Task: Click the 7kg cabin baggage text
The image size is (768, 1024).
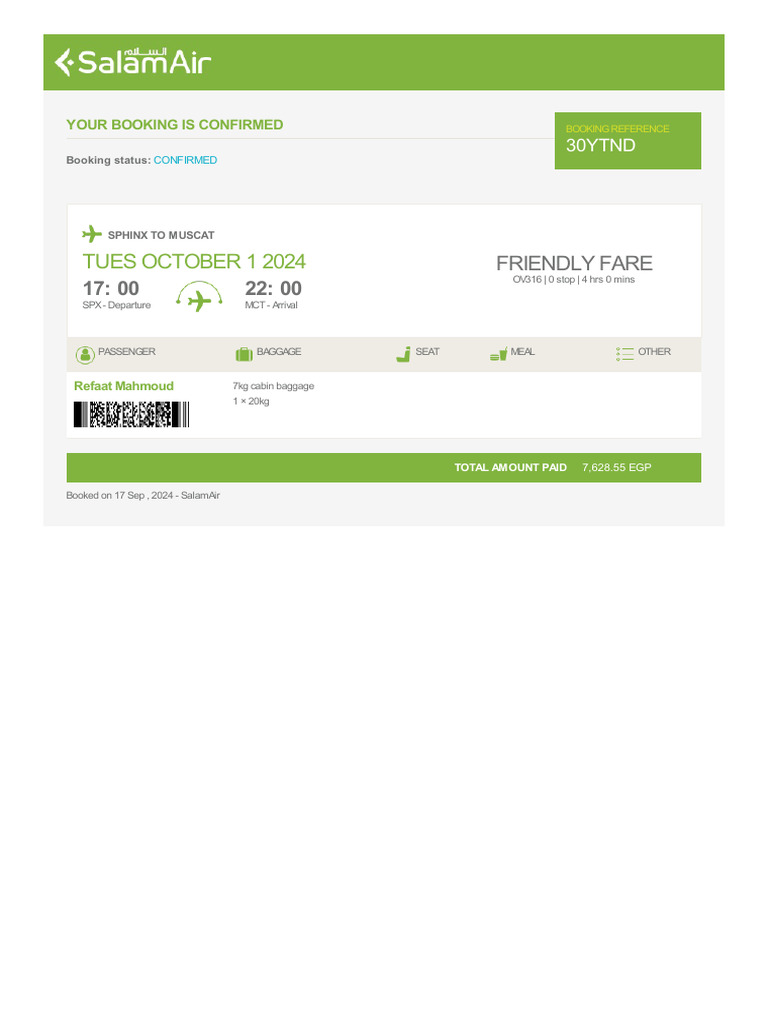Action: (x=273, y=386)
